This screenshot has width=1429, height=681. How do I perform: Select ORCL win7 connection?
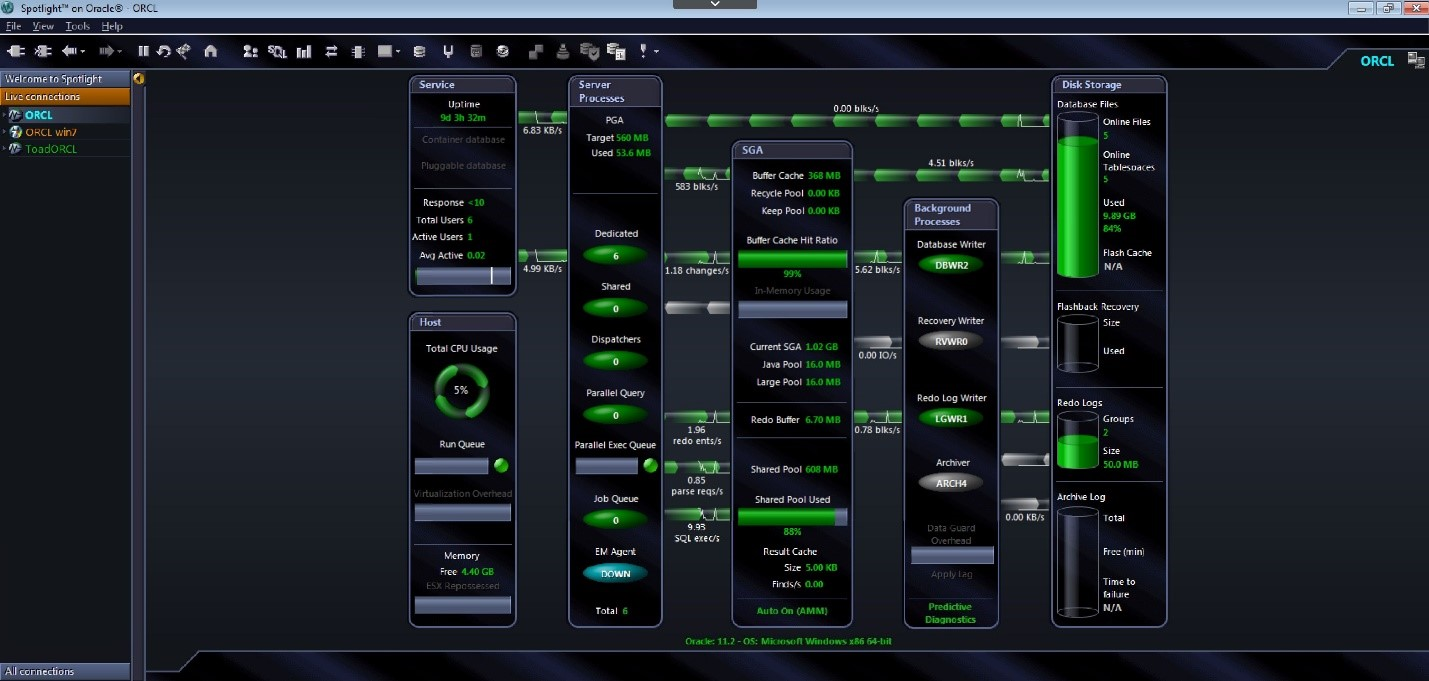pos(50,132)
